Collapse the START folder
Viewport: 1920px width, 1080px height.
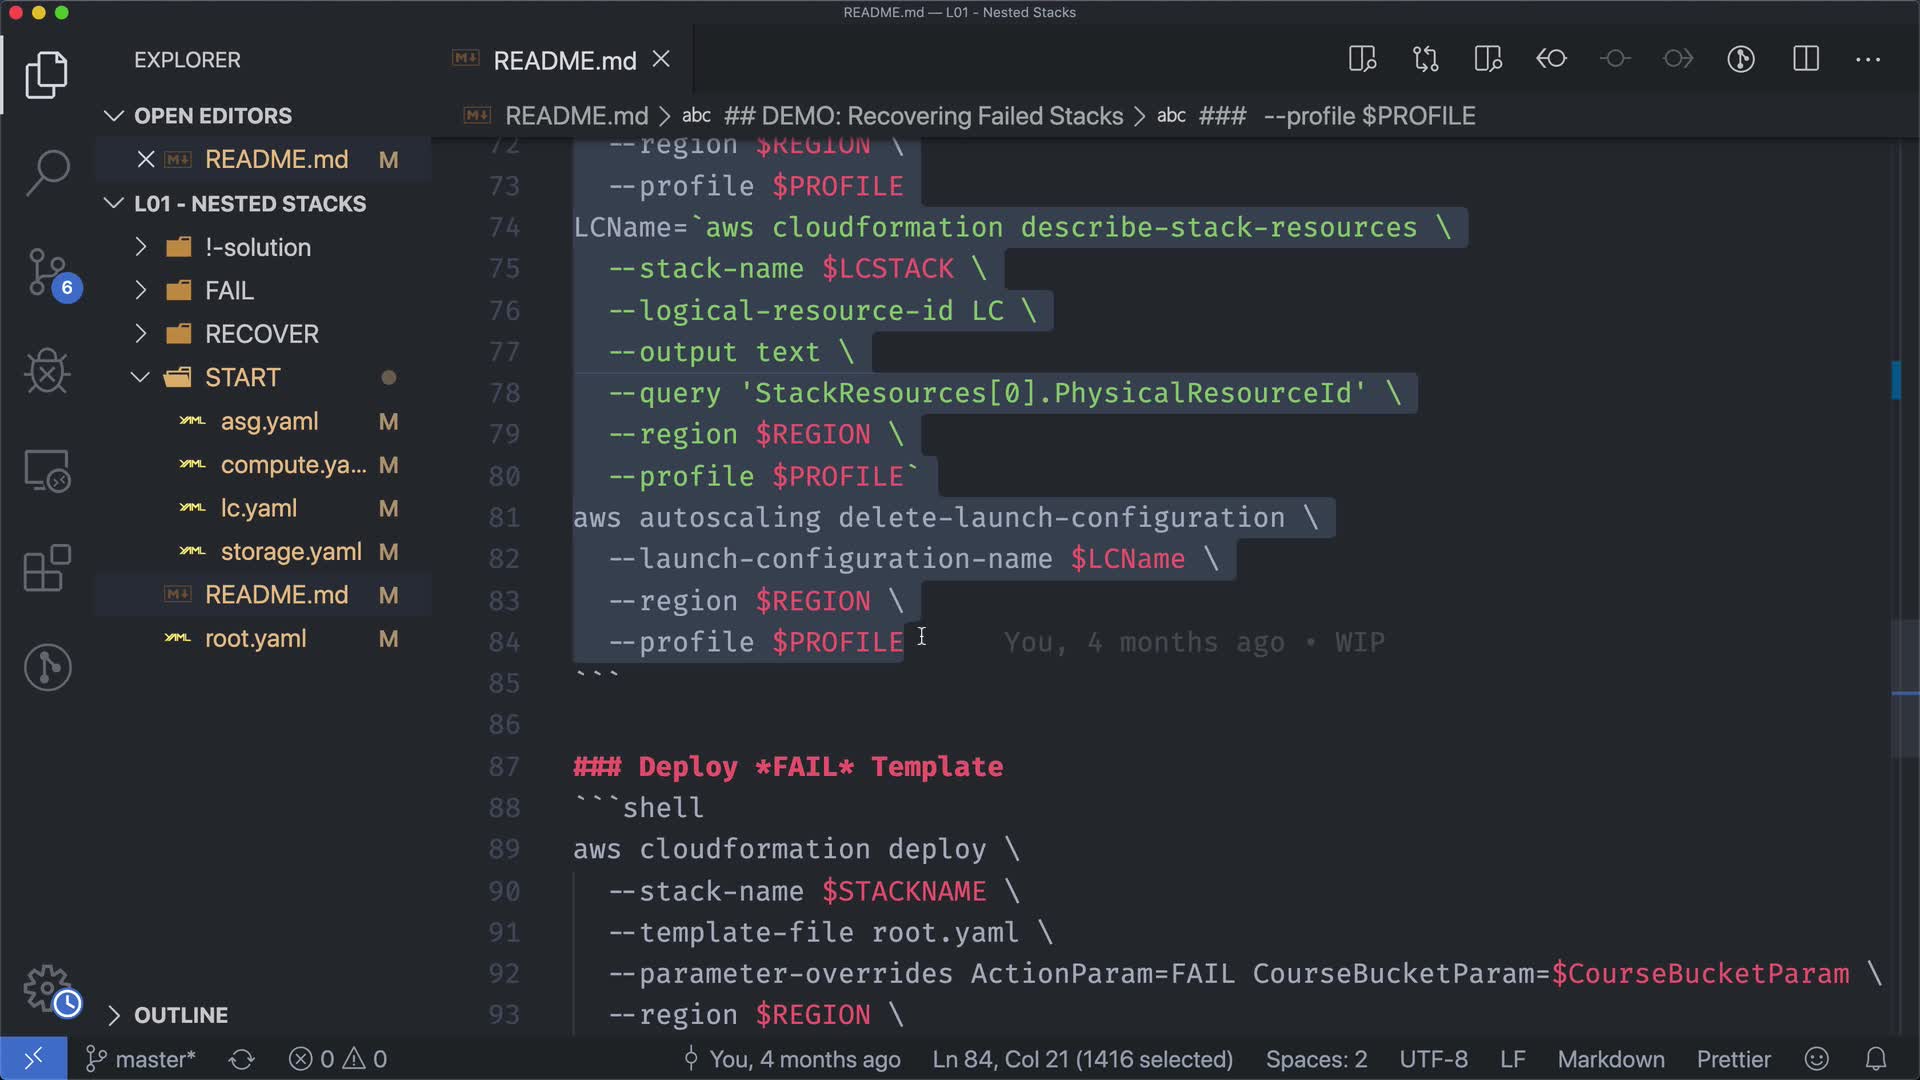pyautogui.click(x=242, y=378)
